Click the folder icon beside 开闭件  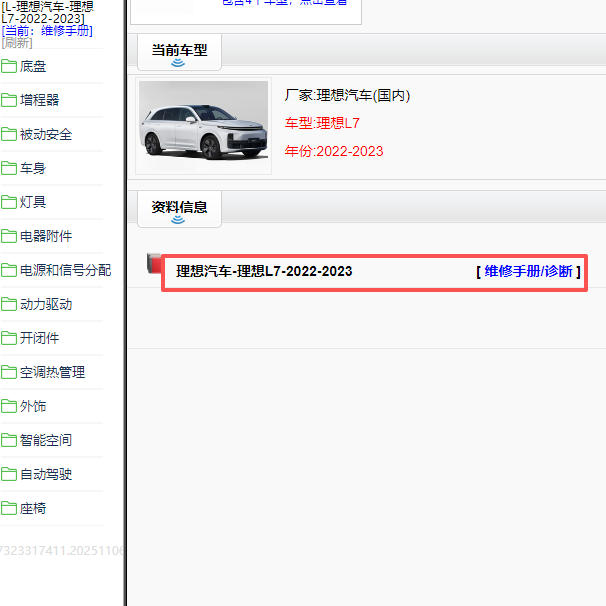(x=9, y=338)
